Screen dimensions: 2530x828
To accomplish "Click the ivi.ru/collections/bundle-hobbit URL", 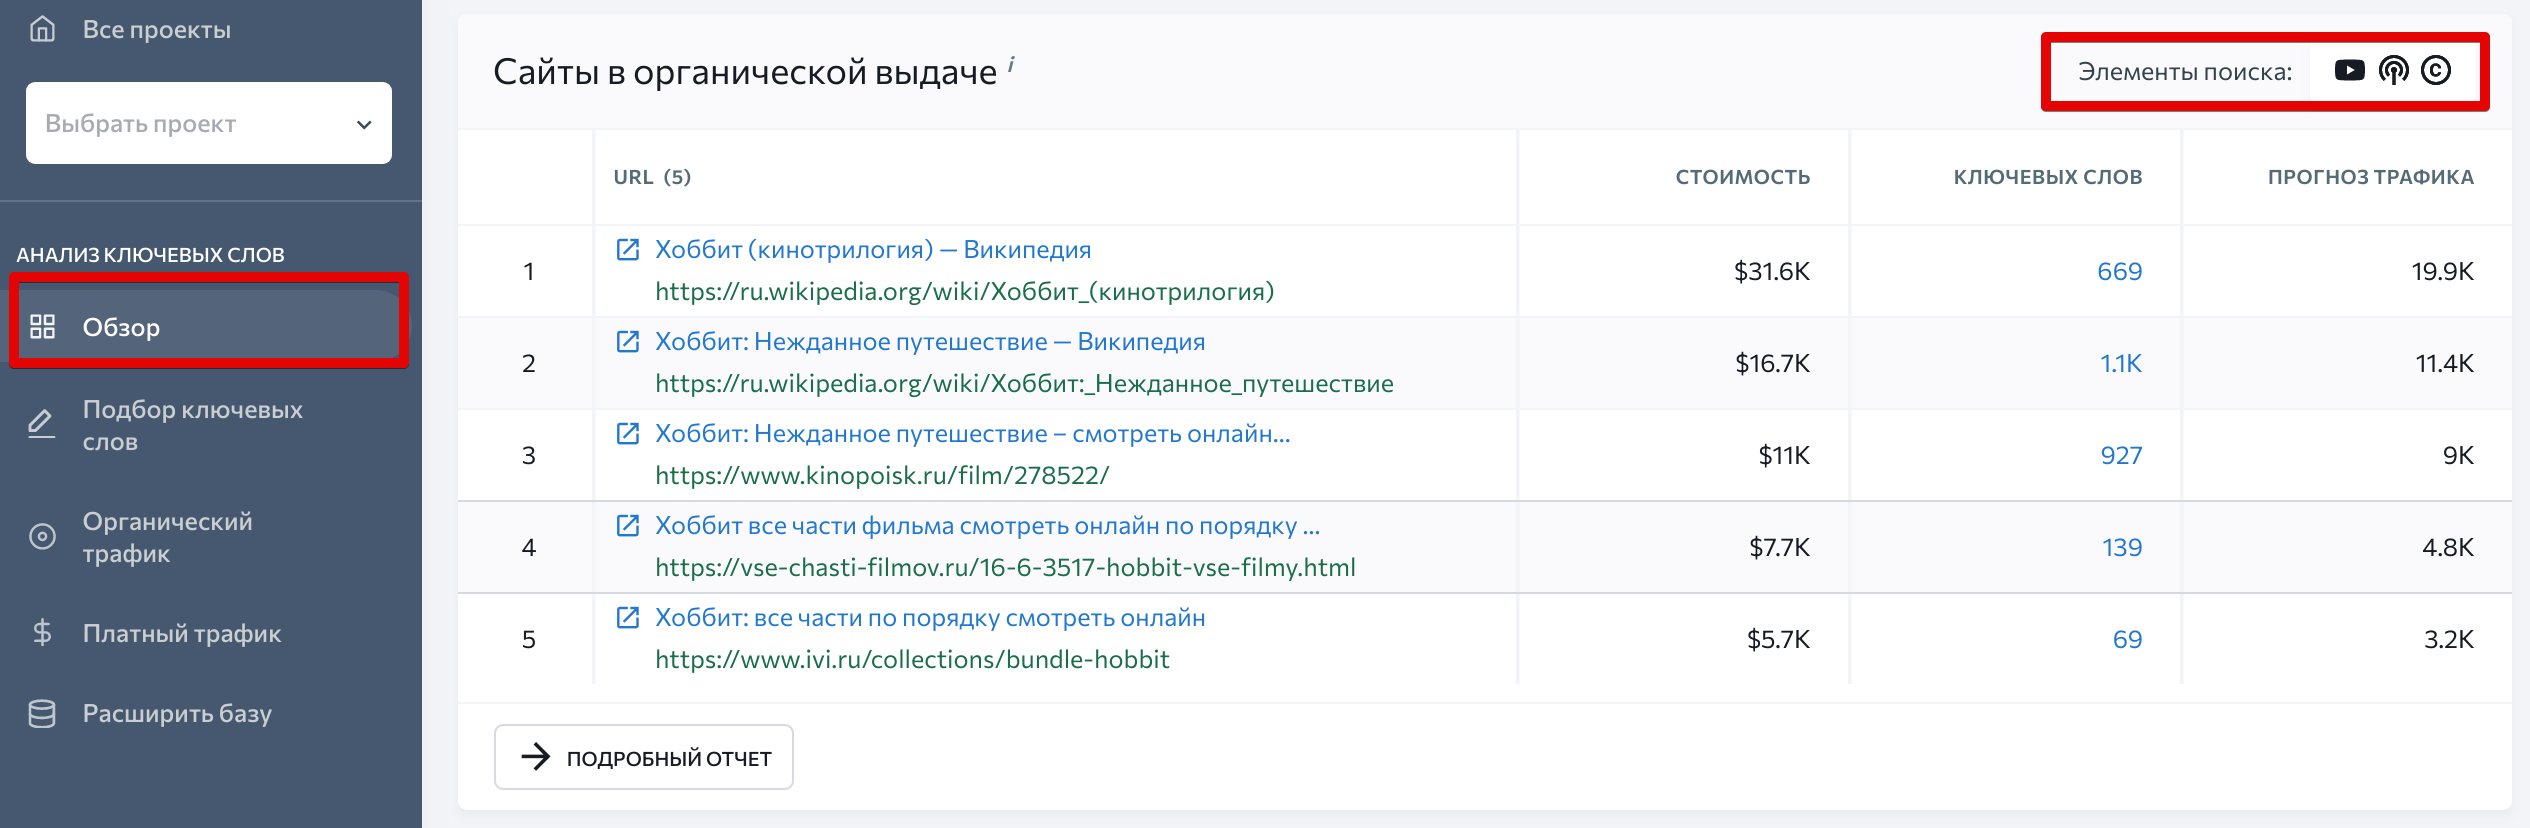I will click(912, 660).
